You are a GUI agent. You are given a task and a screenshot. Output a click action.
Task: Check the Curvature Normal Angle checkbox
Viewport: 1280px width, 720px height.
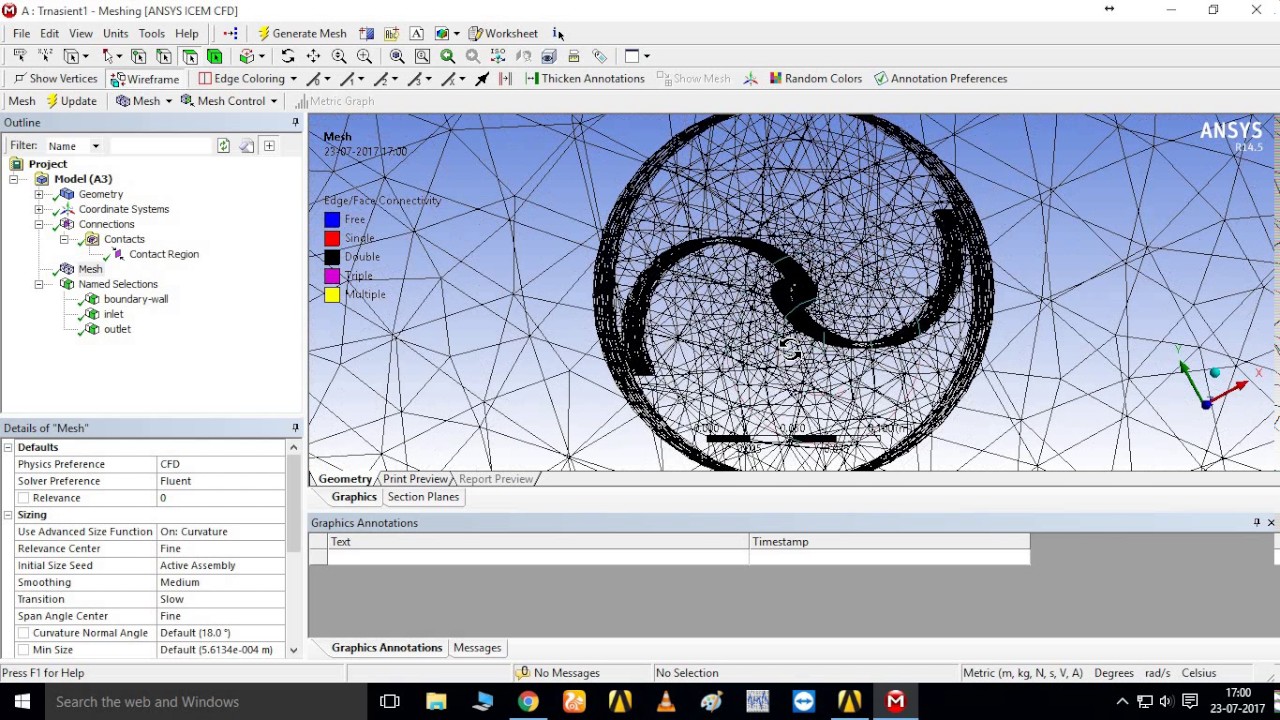(23, 633)
